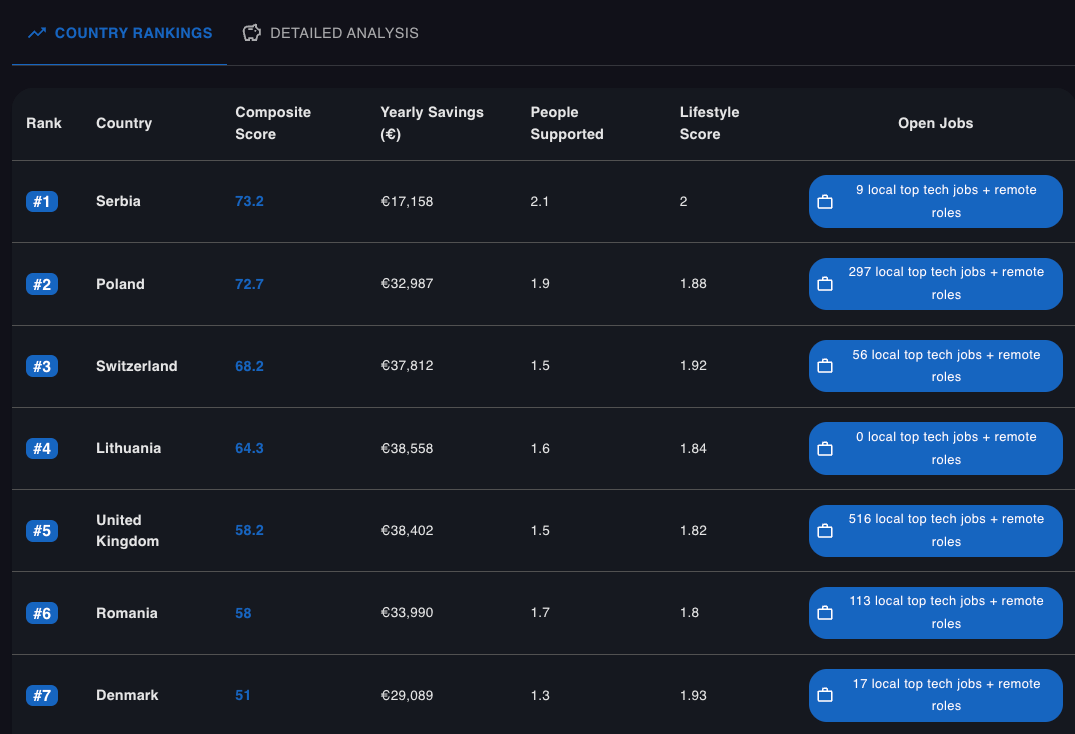Click the briefcase icon in Romania's jobs button

(825, 613)
